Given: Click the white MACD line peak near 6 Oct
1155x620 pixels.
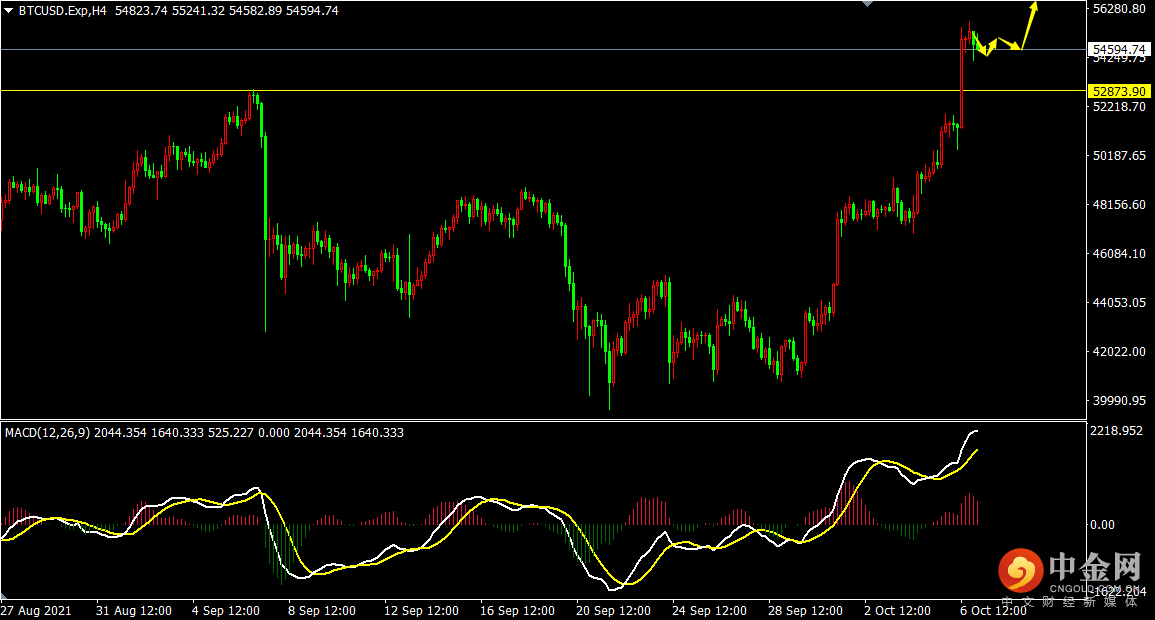Looking at the screenshot, I should tap(974, 431).
